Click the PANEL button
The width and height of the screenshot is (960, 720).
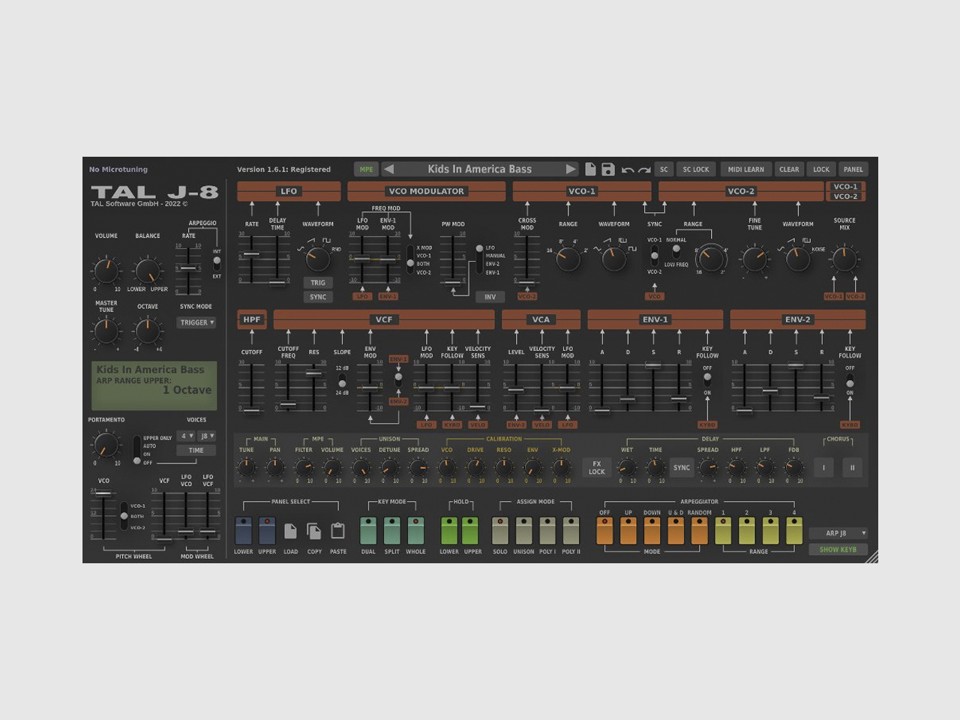(853, 170)
